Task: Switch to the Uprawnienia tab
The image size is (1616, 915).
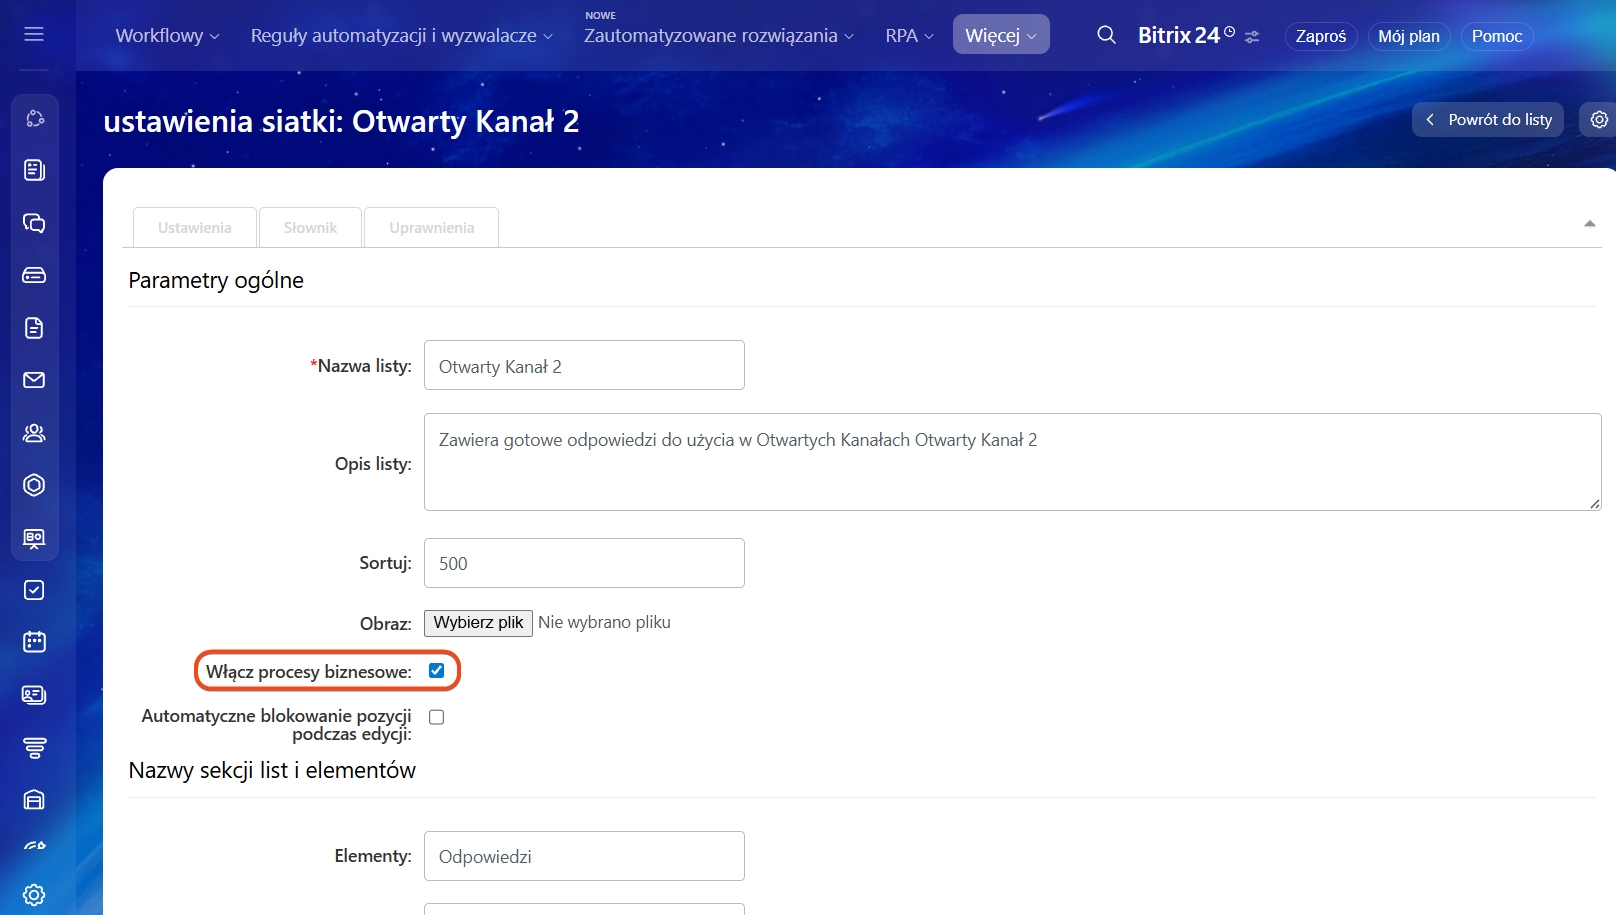Action: [x=431, y=228]
